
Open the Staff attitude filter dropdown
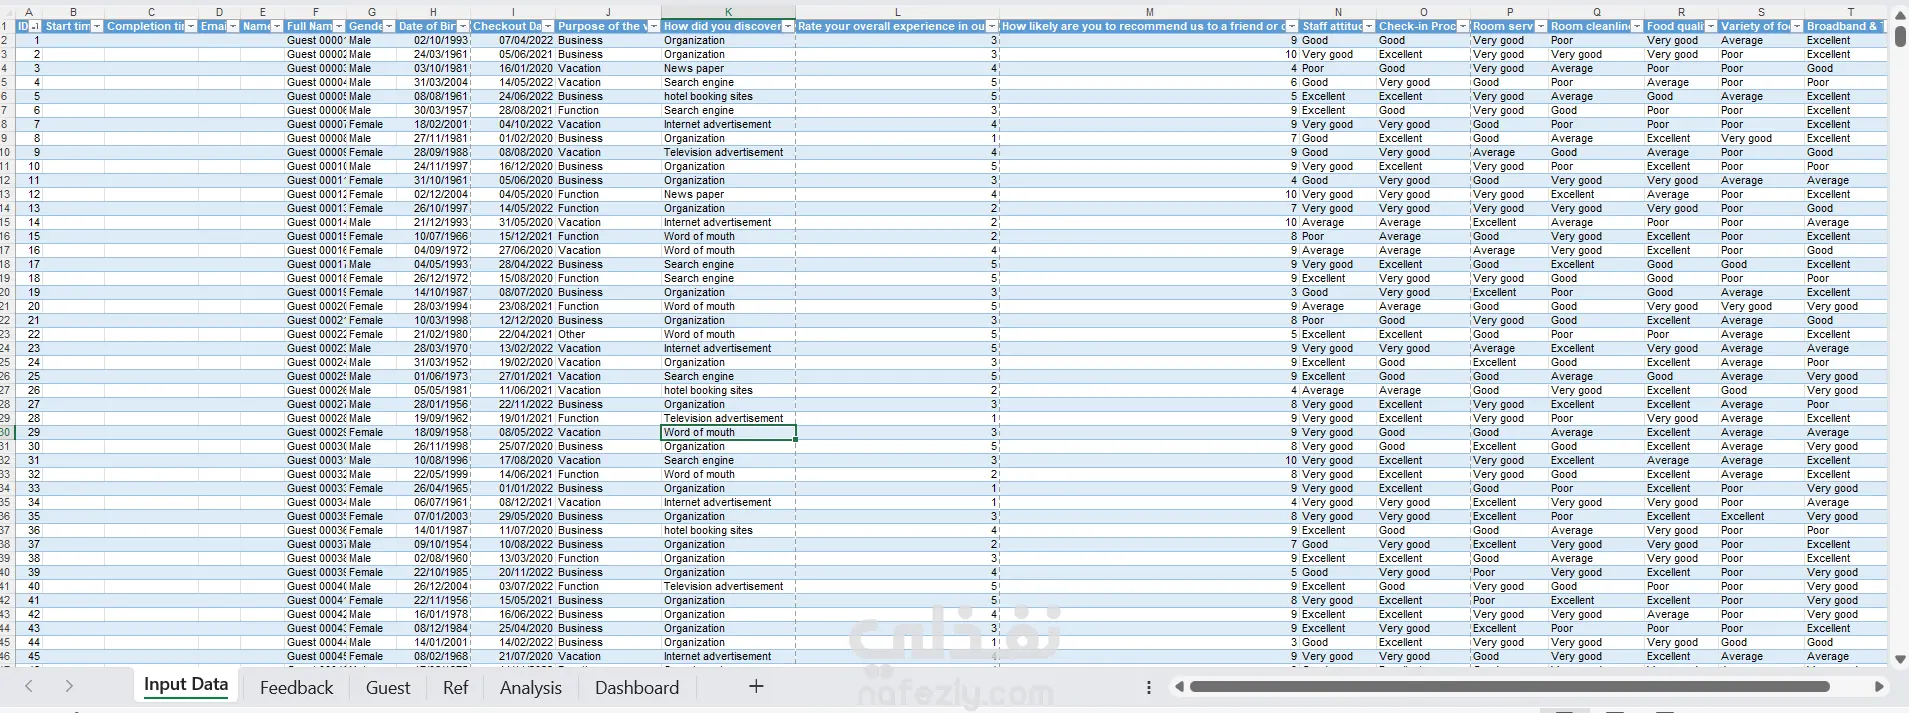pyautogui.click(x=1368, y=26)
